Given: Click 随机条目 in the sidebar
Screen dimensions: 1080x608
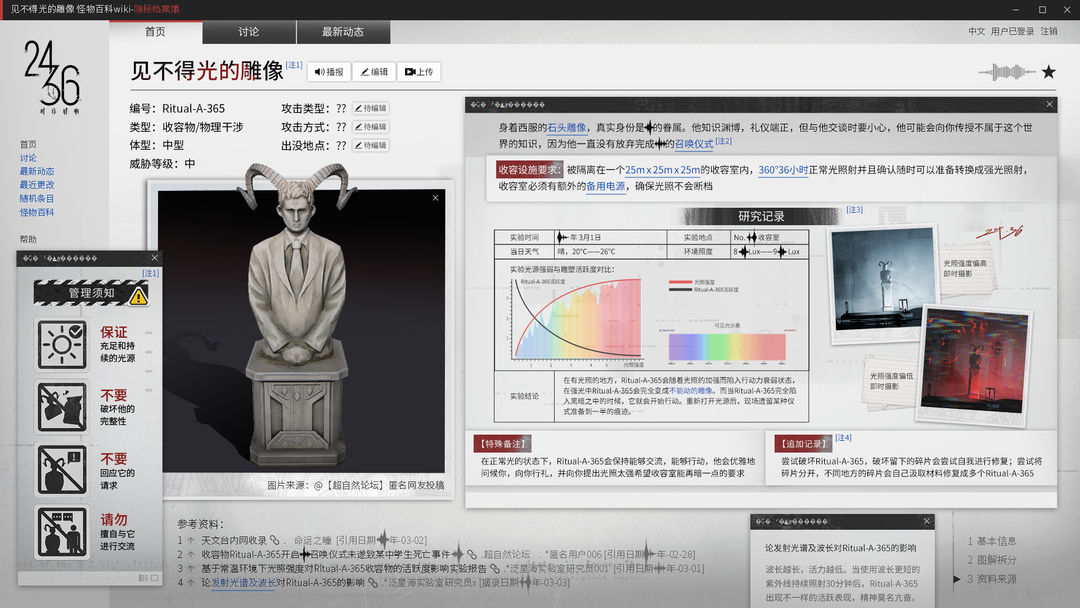Looking at the screenshot, I should 37,198.
